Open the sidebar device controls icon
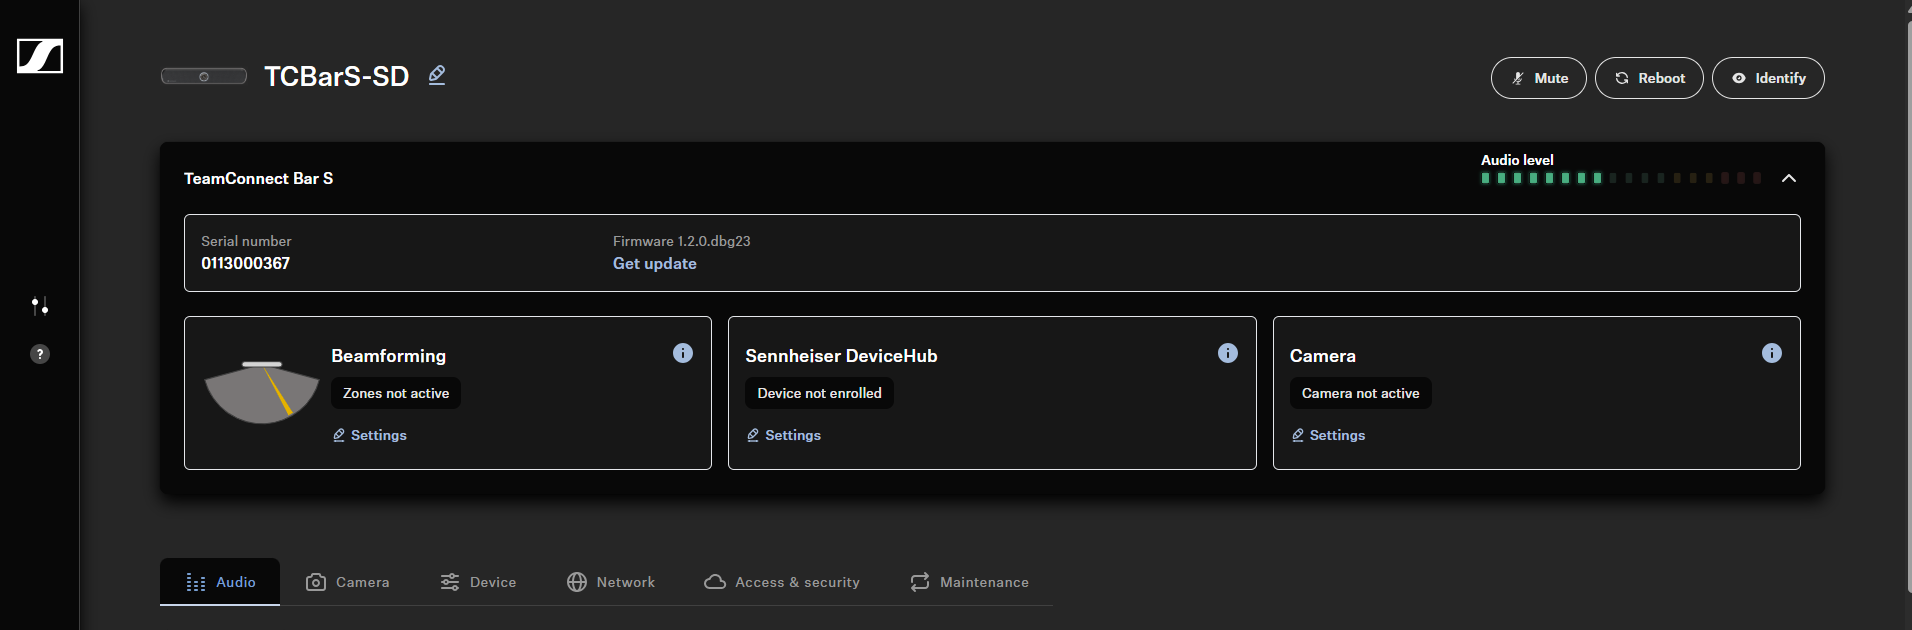 (40, 306)
